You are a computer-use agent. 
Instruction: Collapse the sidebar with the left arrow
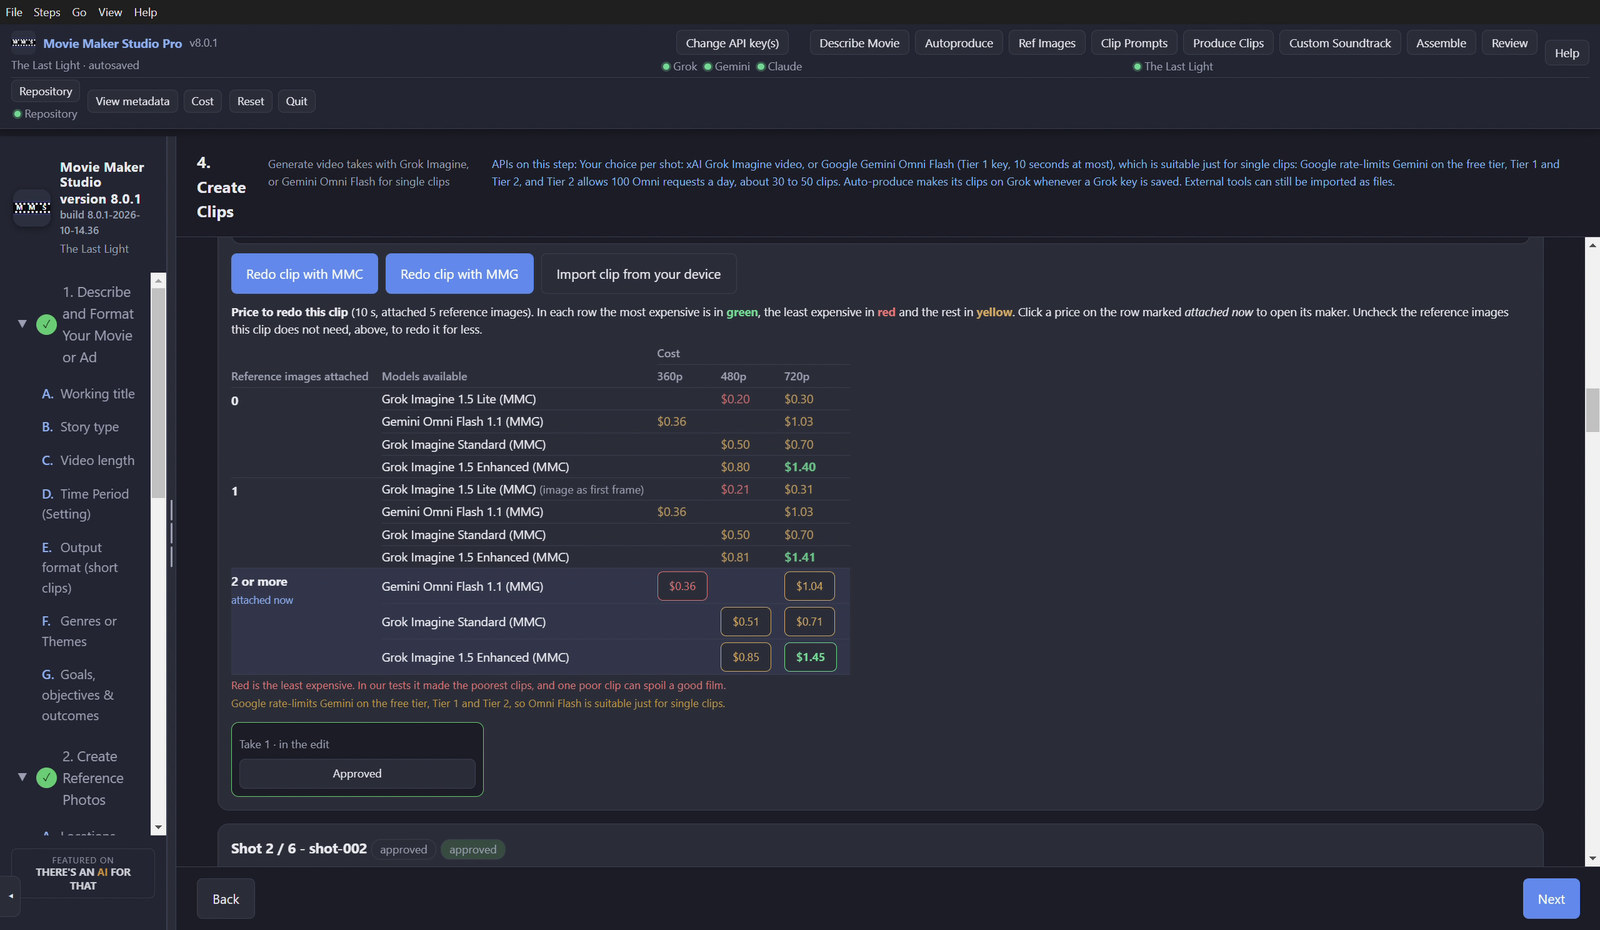tap(11, 896)
